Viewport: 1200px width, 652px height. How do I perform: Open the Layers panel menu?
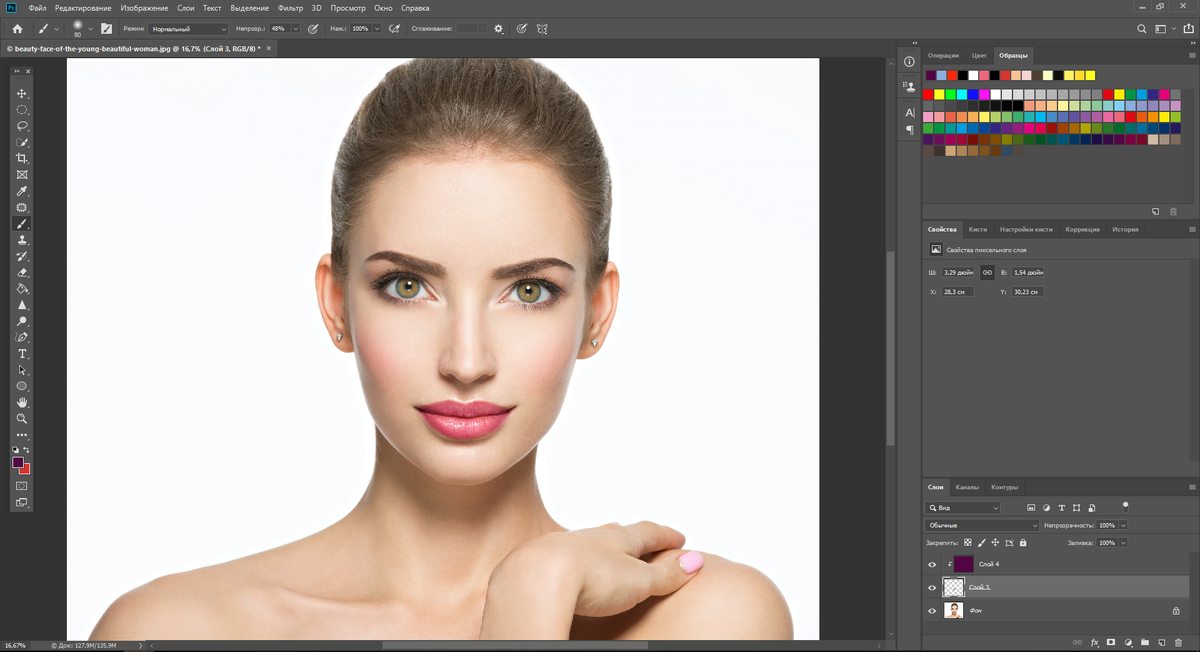[x=1192, y=487]
